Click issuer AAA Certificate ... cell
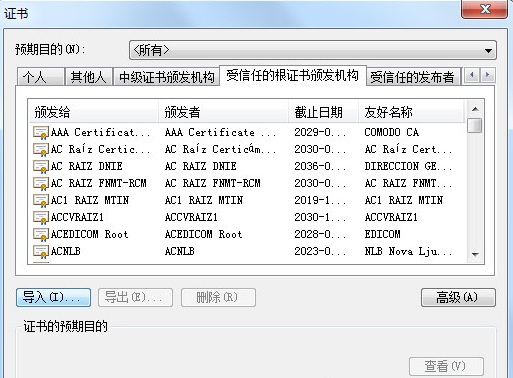 pos(220,133)
